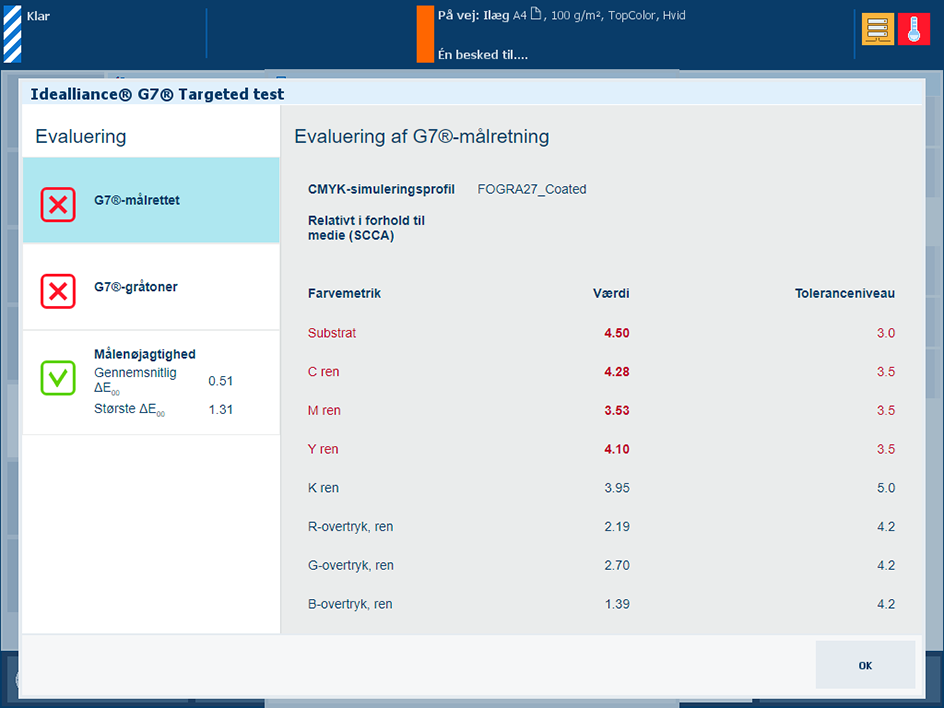
Task: Confirm the dialog with the OK button
Action: click(x=865, y=665)
